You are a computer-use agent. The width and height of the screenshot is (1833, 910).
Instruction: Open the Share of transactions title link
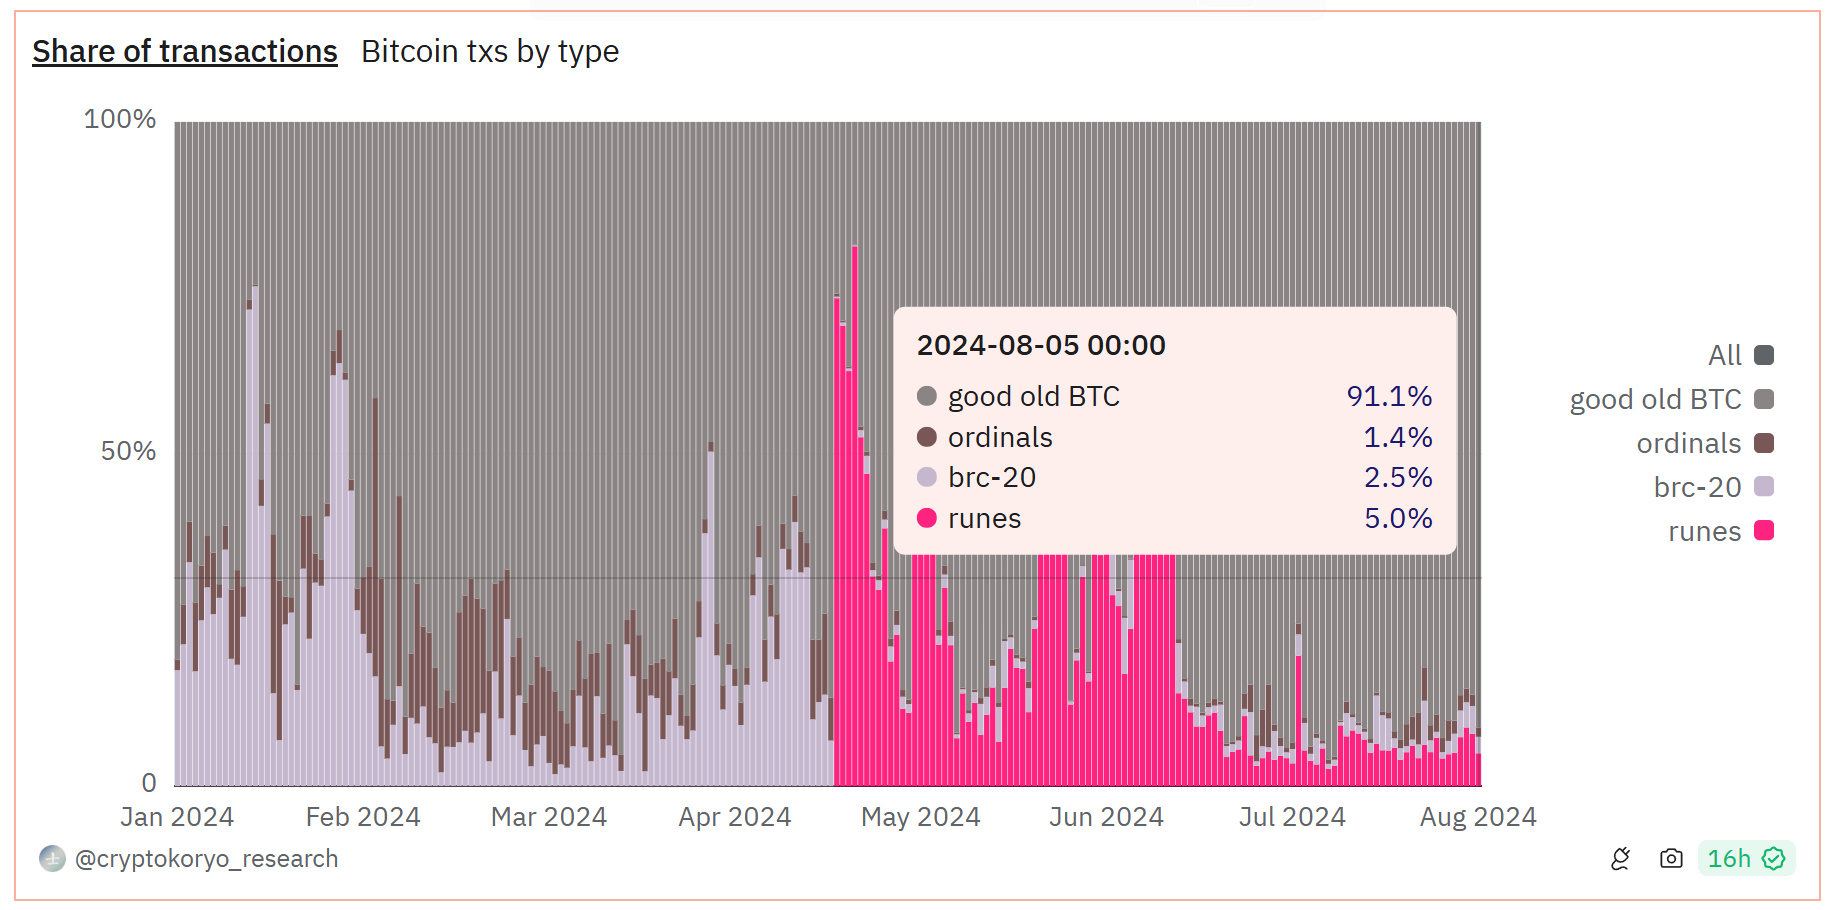point(185,51)
